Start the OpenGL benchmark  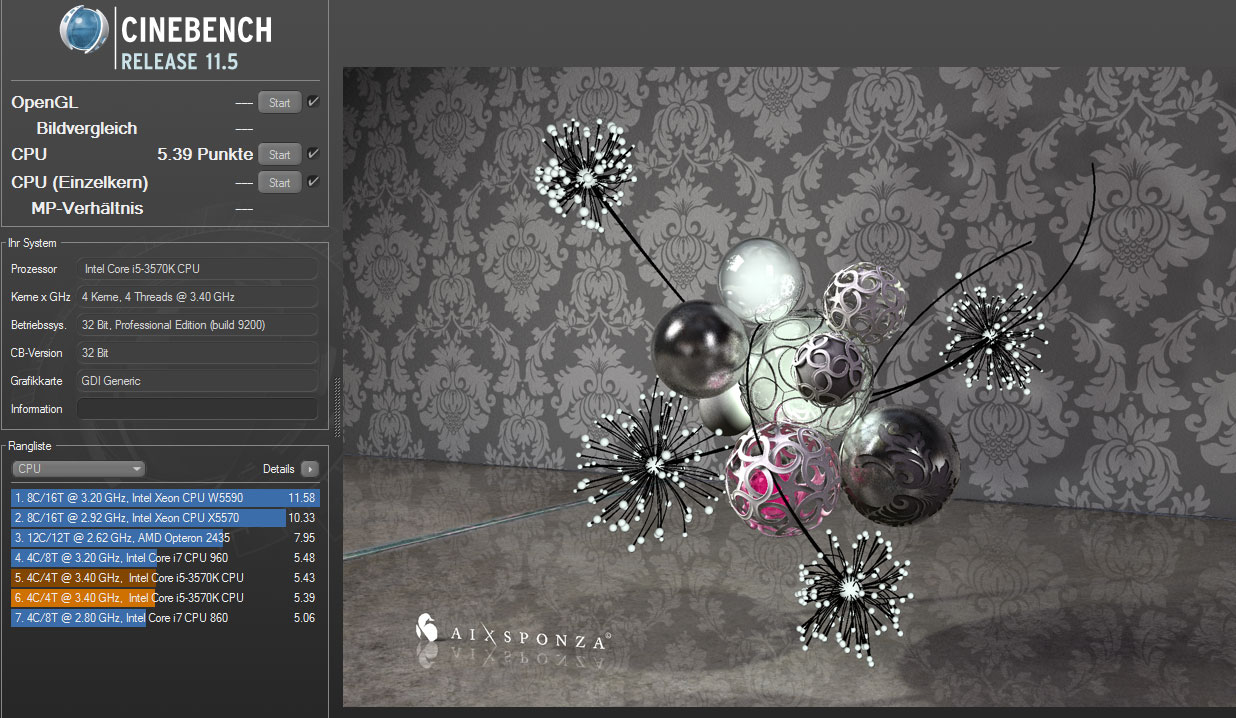click(280, 102)
